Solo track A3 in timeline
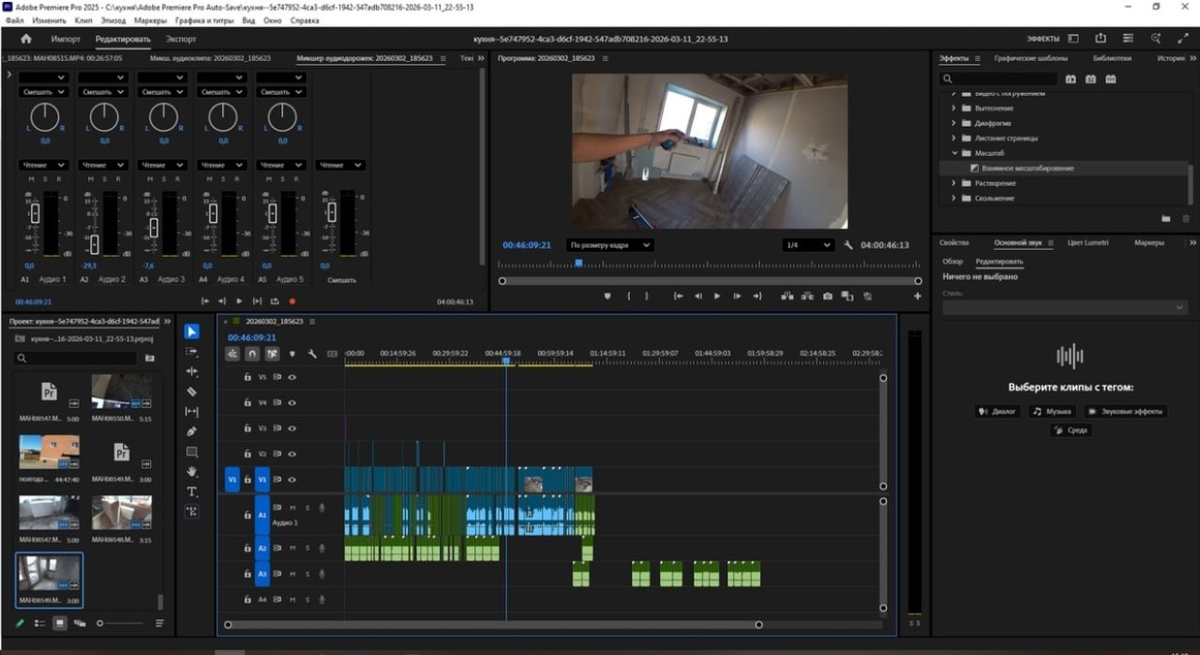The image size is (1200, 655). point(307,574)
